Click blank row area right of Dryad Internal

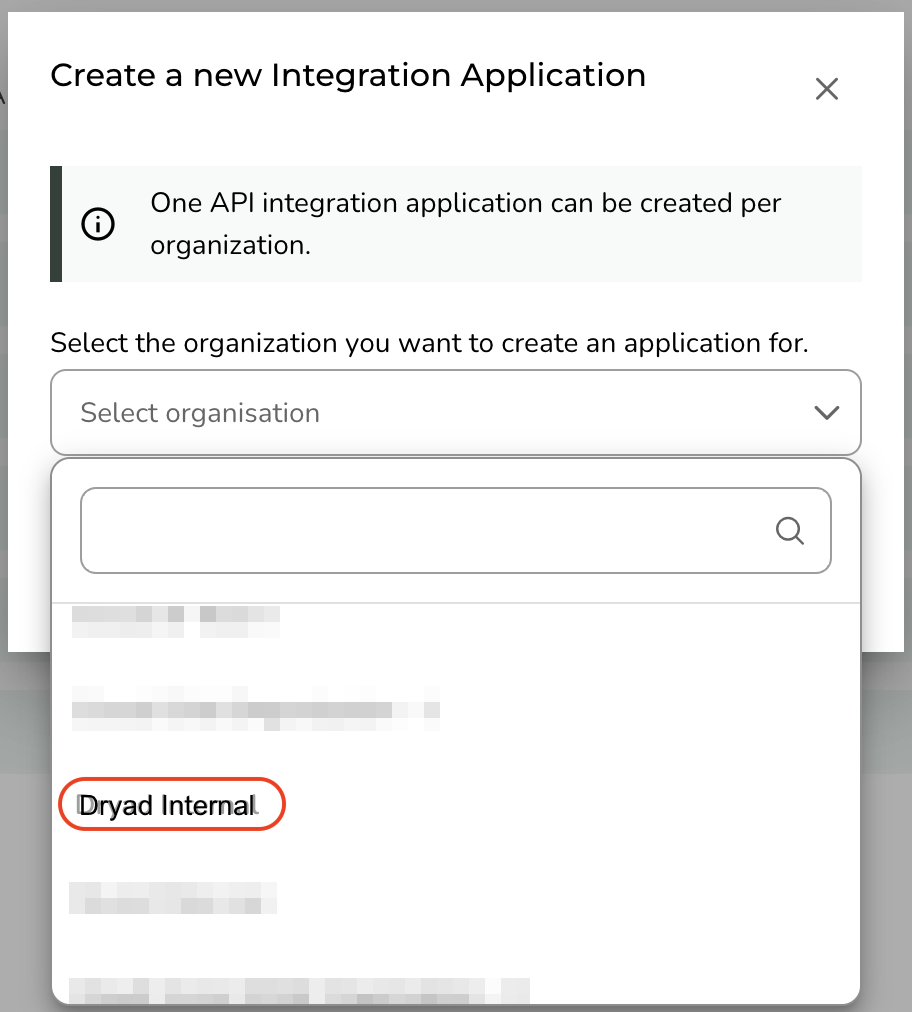point(568,805)
